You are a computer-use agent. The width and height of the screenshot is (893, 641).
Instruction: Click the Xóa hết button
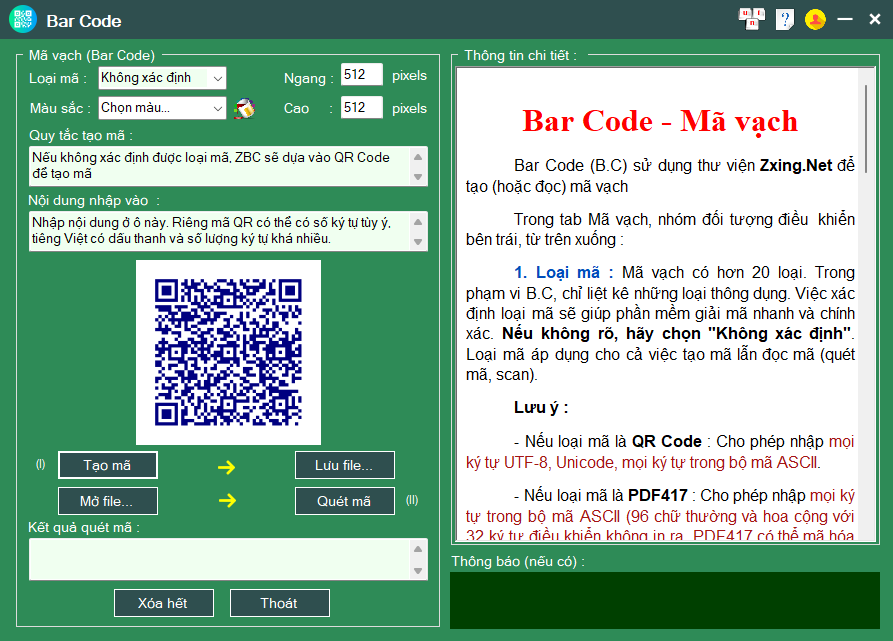(x=163, y=603)
